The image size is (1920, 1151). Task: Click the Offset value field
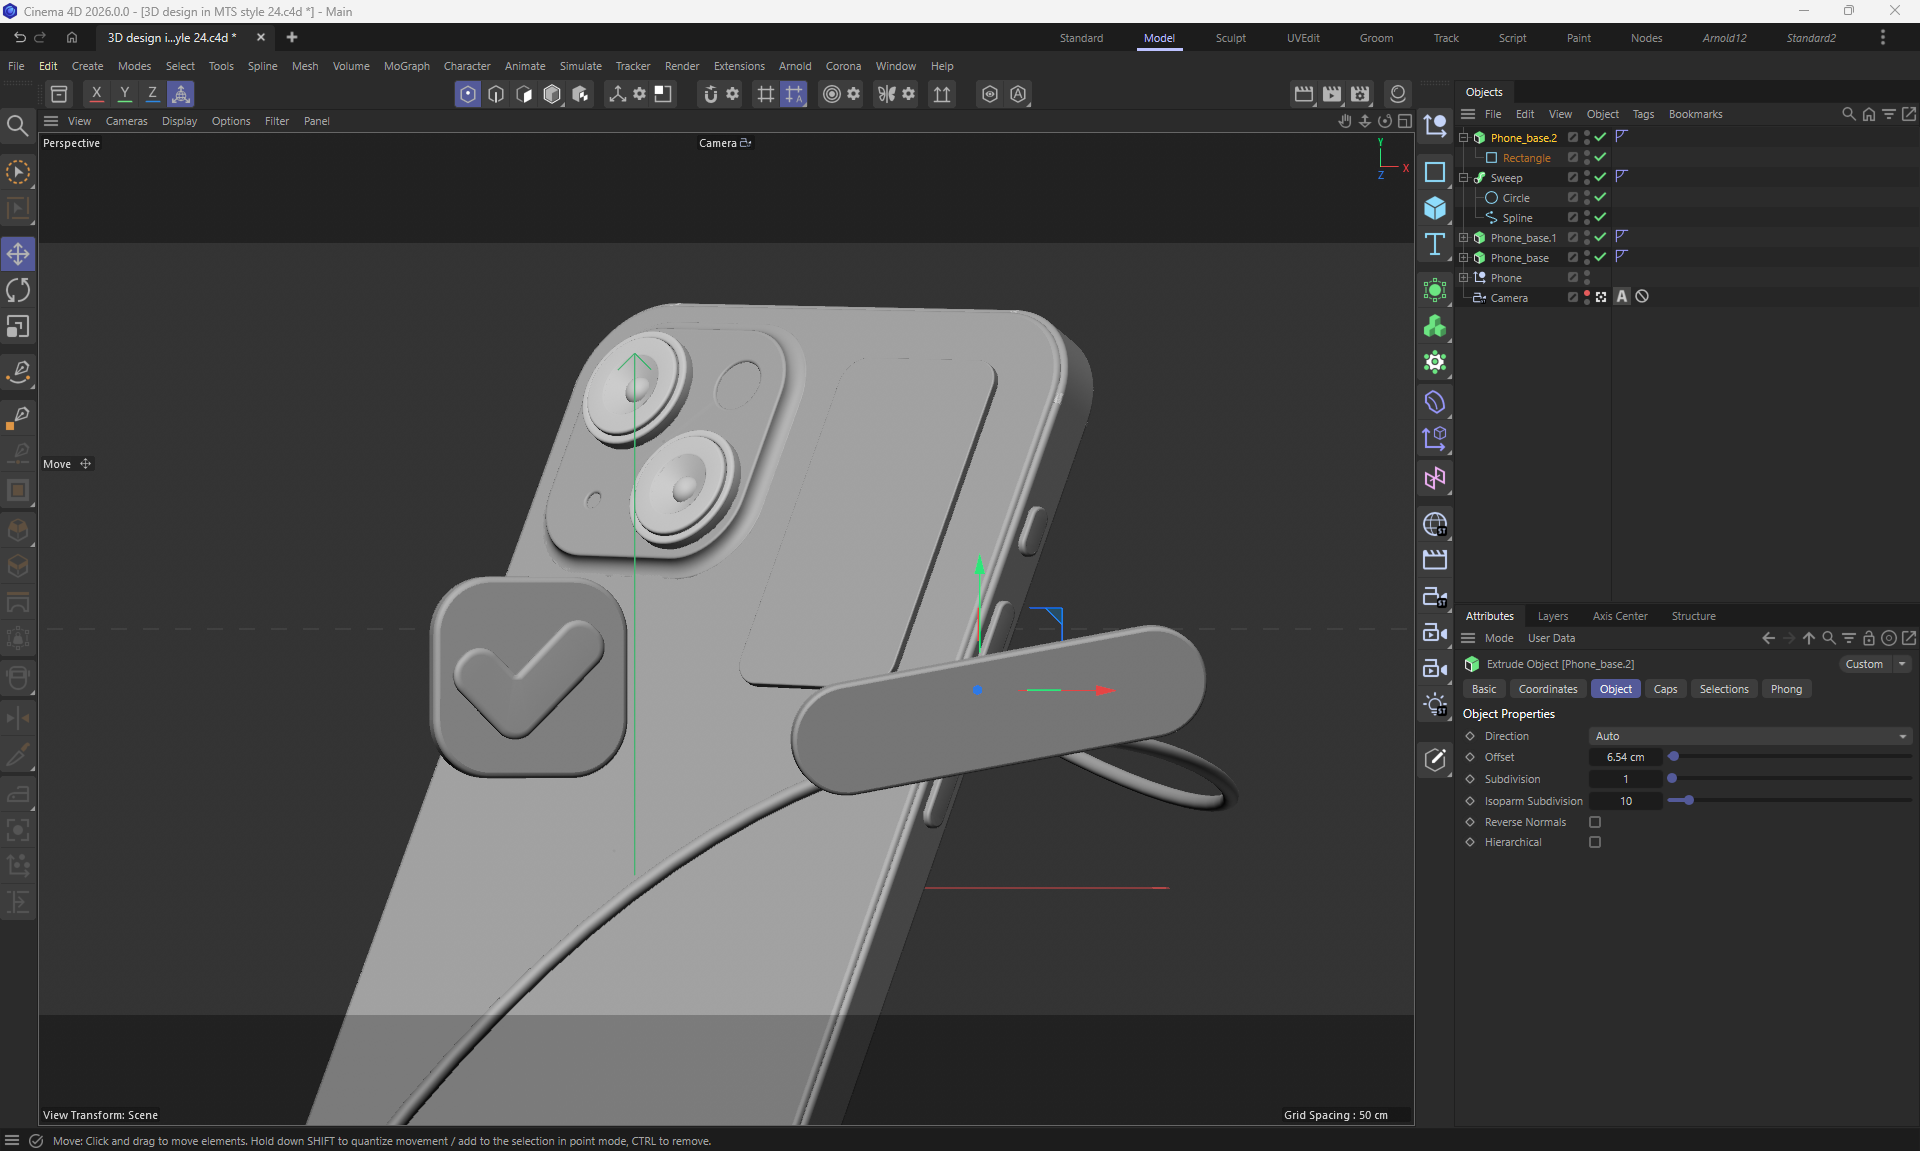pos(1625,757)
